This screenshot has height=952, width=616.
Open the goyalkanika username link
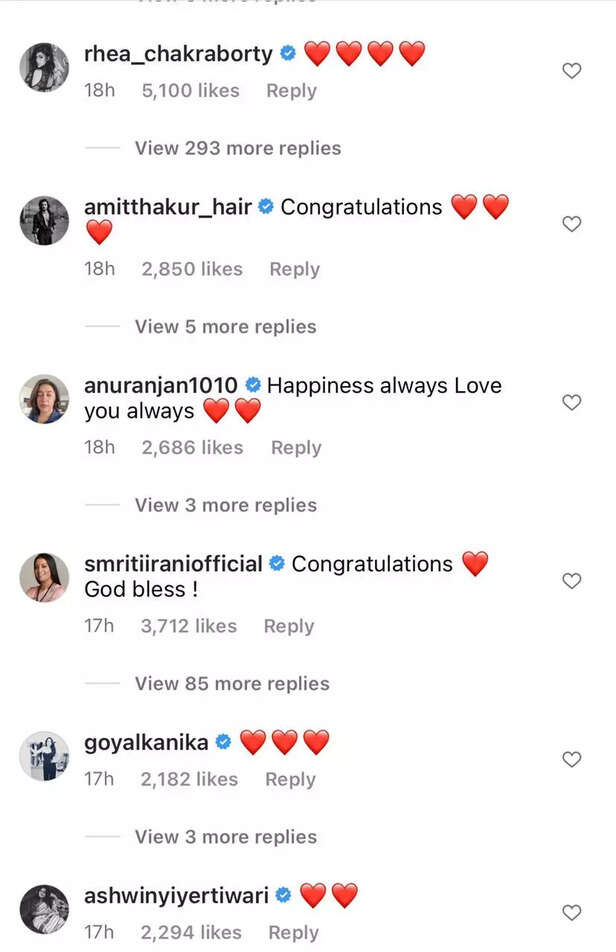click(146, 742)
